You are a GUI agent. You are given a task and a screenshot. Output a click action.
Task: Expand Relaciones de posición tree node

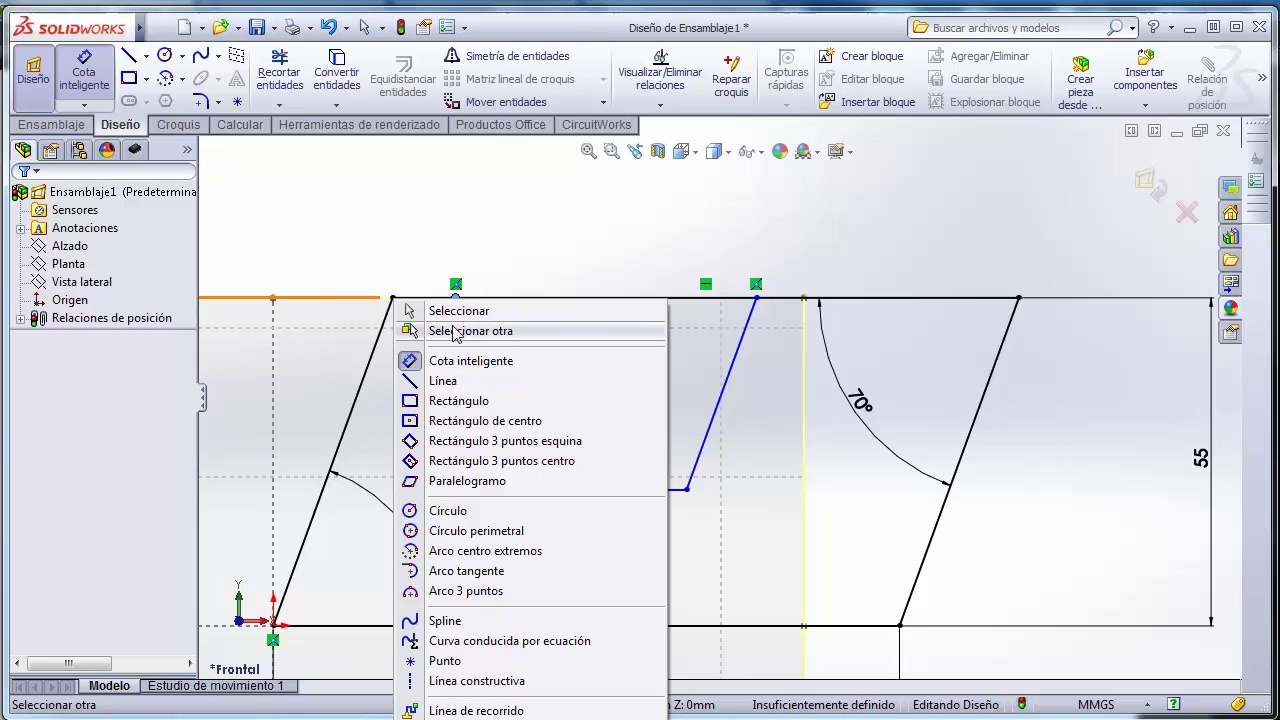click(21, 318)
